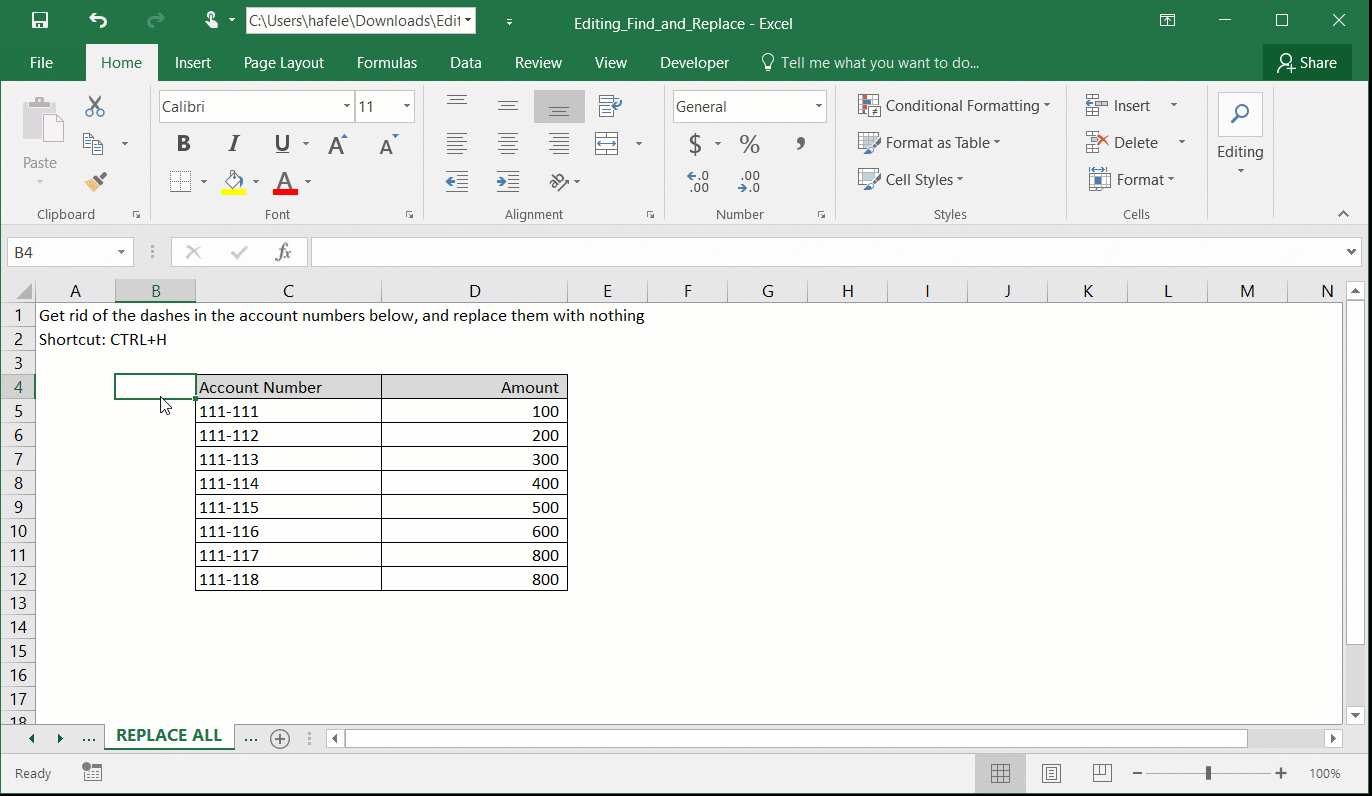The width and height of the screenshot is (1372, 796).
Task: Switch to the Developer tab
Action: 695,62
